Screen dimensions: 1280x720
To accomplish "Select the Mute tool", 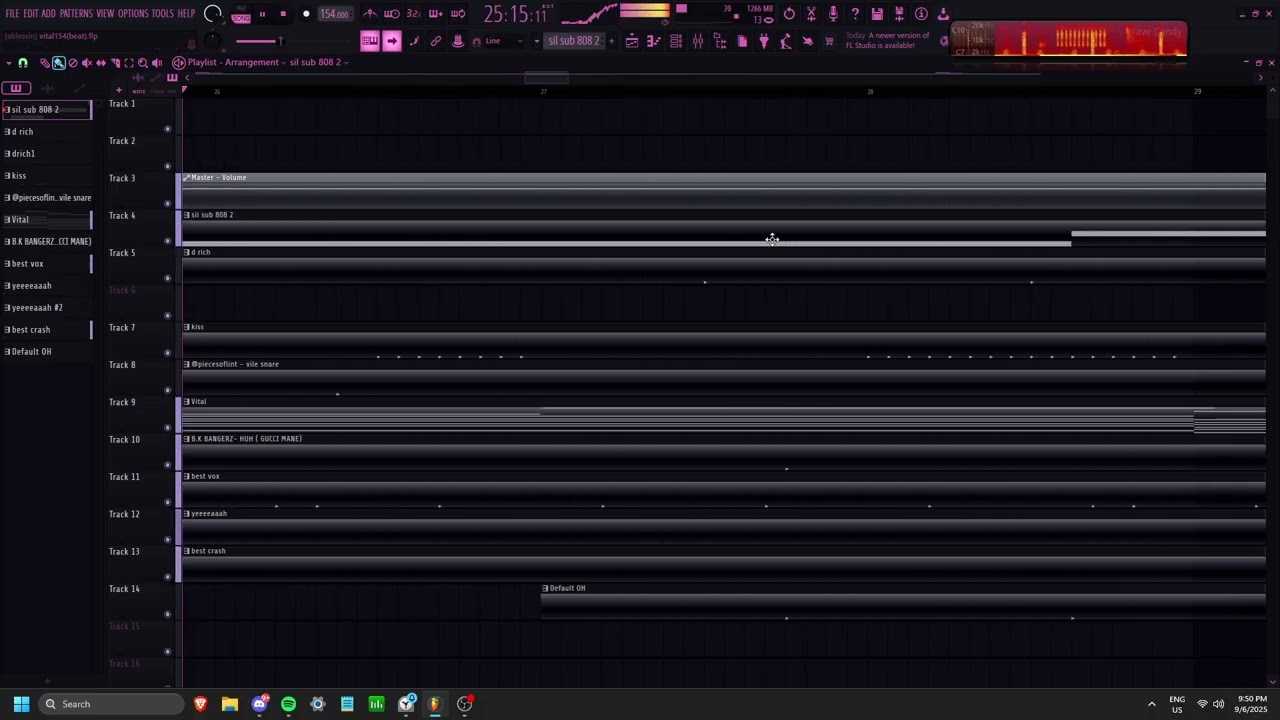I will pos(87,63).
